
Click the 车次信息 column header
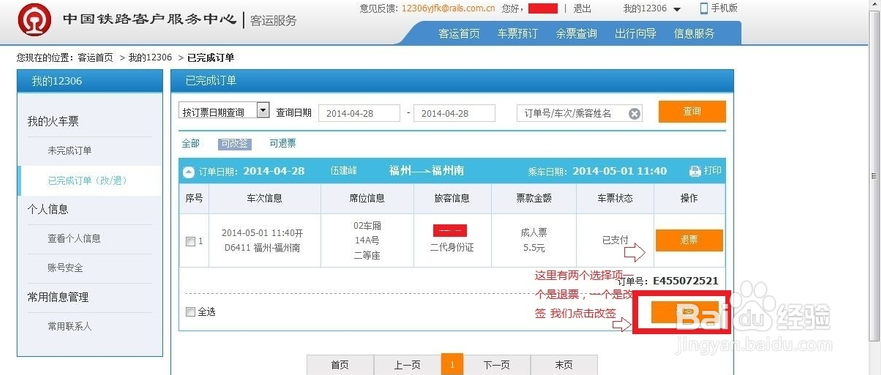tap(265, 198)
